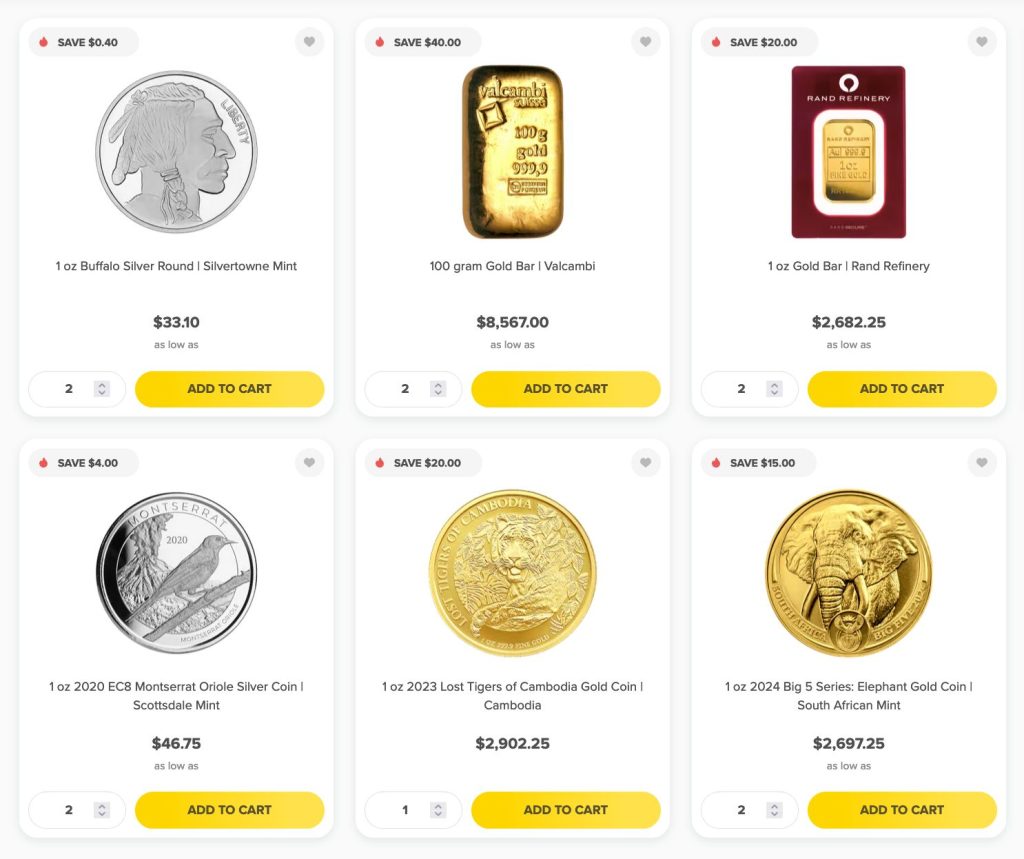This screenshot has height=859, width=1024.
Task: Change quantity stepper for Valcambi Gold Bar
Action: [x=437, y=389]
